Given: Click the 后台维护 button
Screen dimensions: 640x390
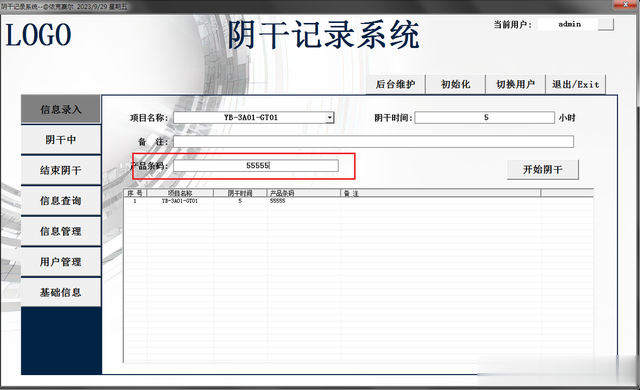Looking at the screenshot, I should coord(395,84).
